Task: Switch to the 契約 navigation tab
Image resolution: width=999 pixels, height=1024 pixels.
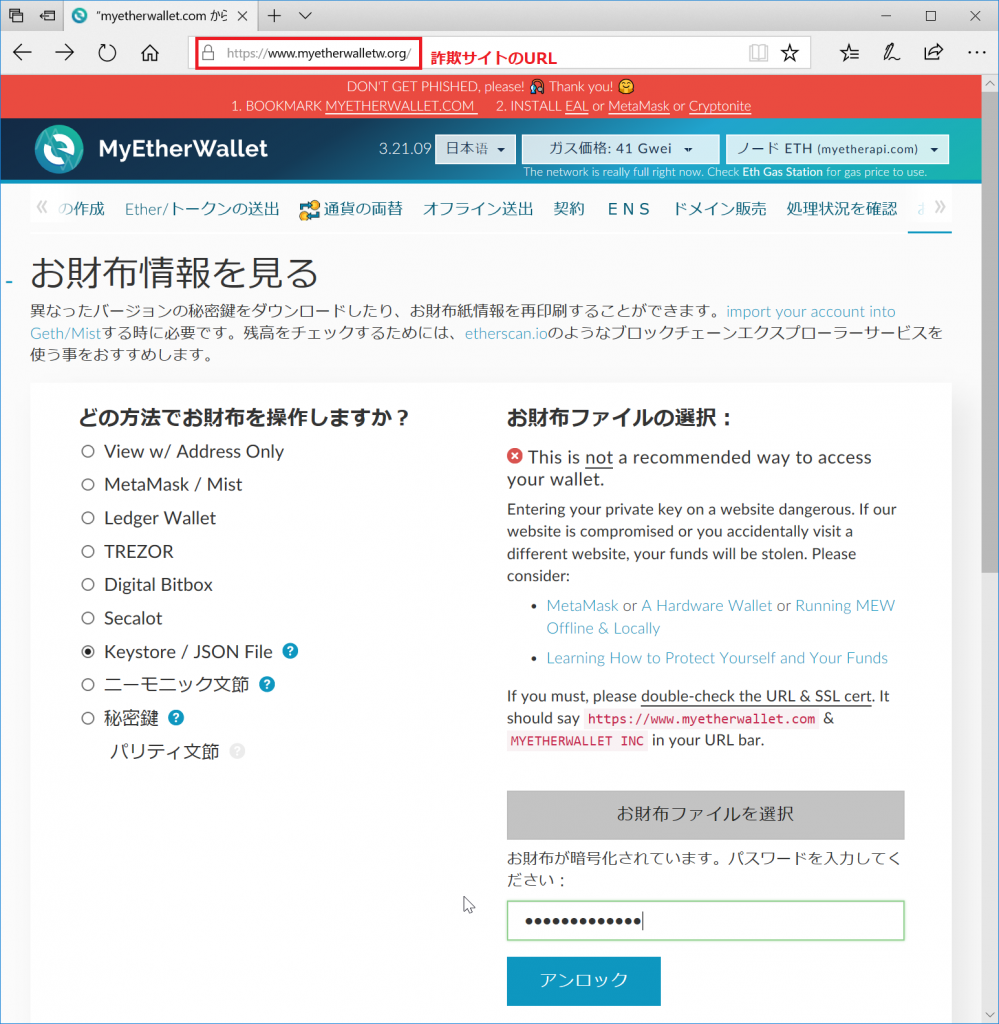Action: point(569,209)
